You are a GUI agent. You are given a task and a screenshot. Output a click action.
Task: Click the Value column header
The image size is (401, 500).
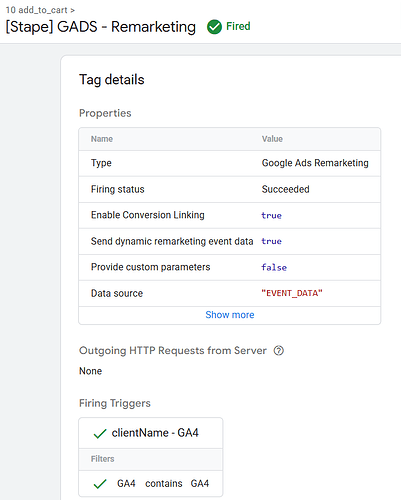(272, 139)
